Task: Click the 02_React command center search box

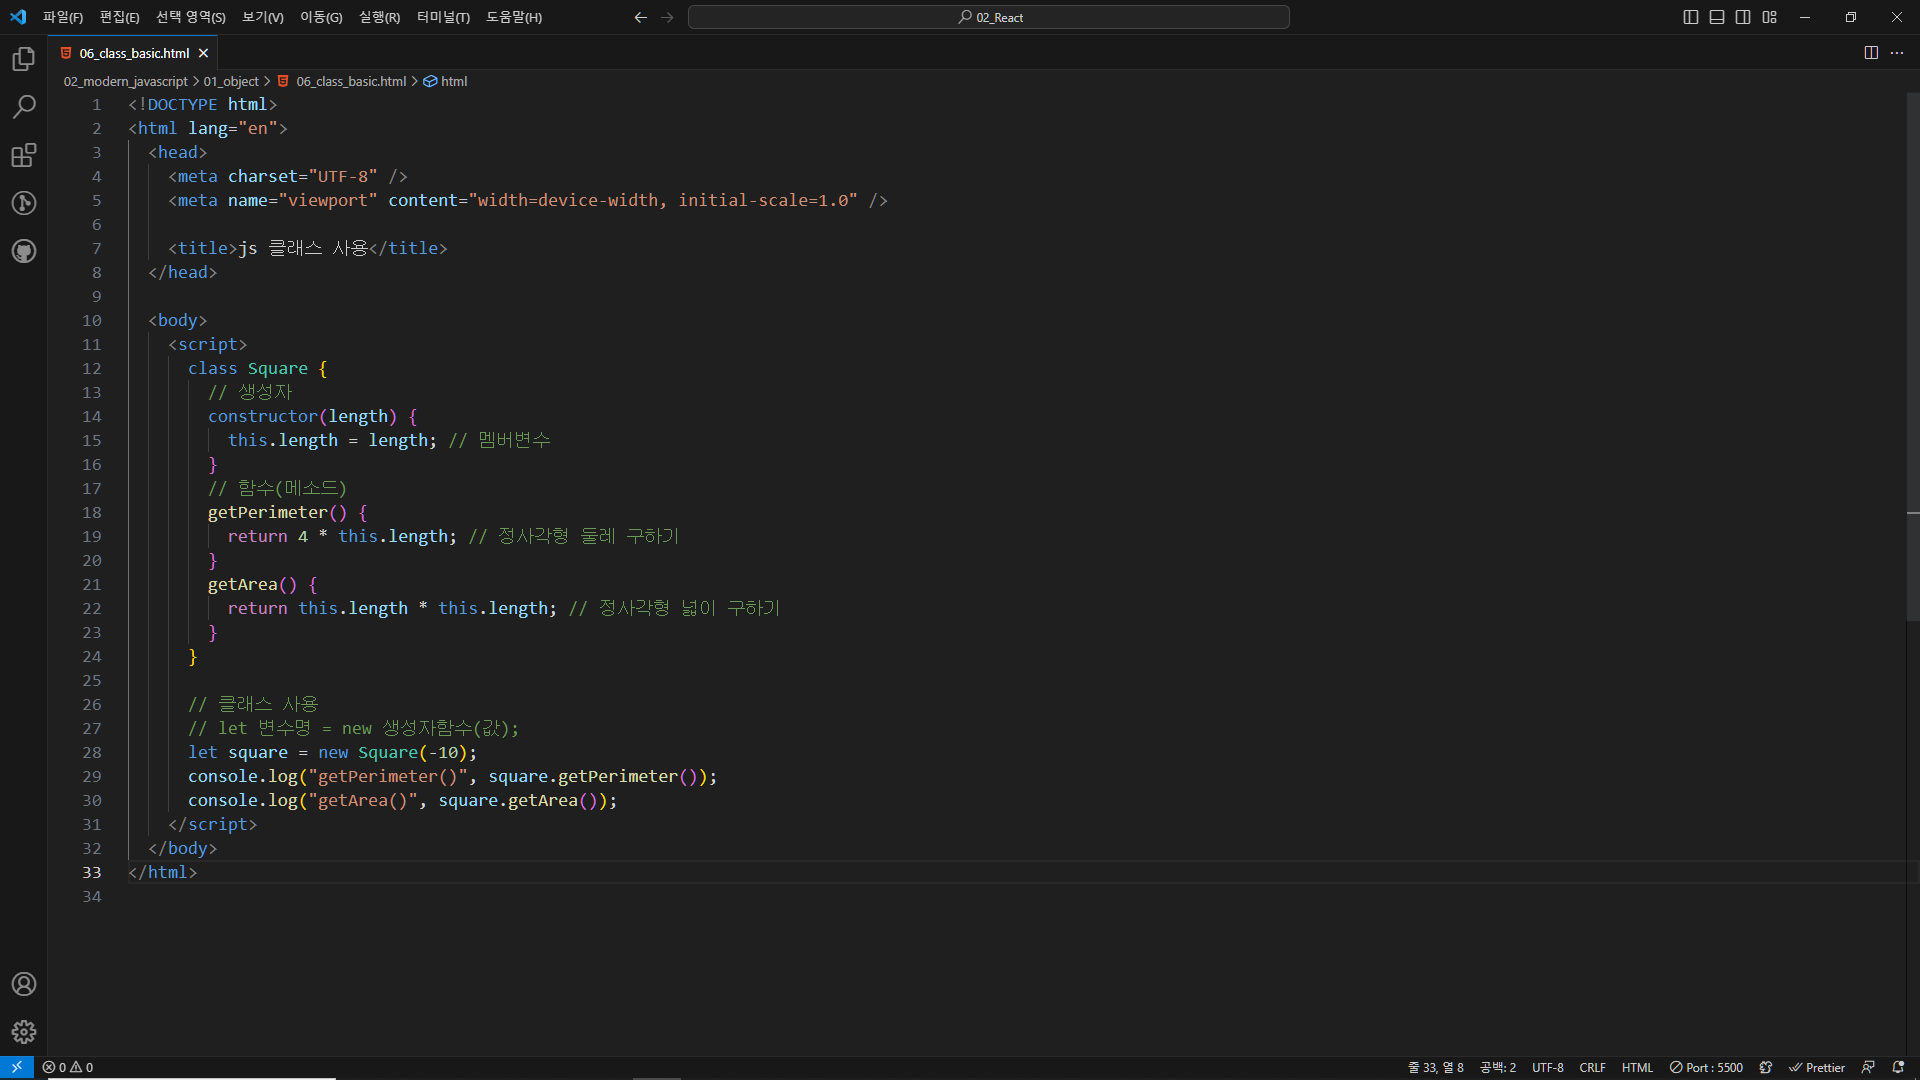Action: (x=988, y=17)
